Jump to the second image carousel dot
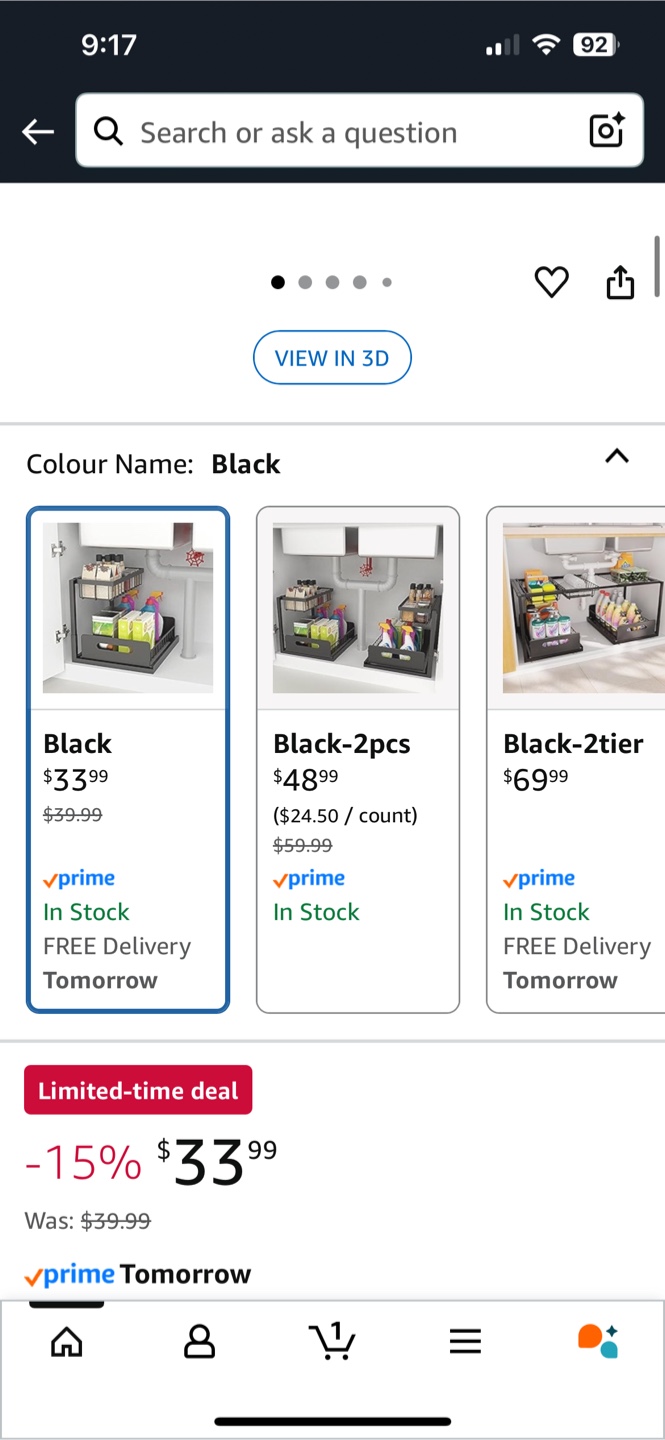The height and width of the screenshot is (1440, 665). (305, 282)
